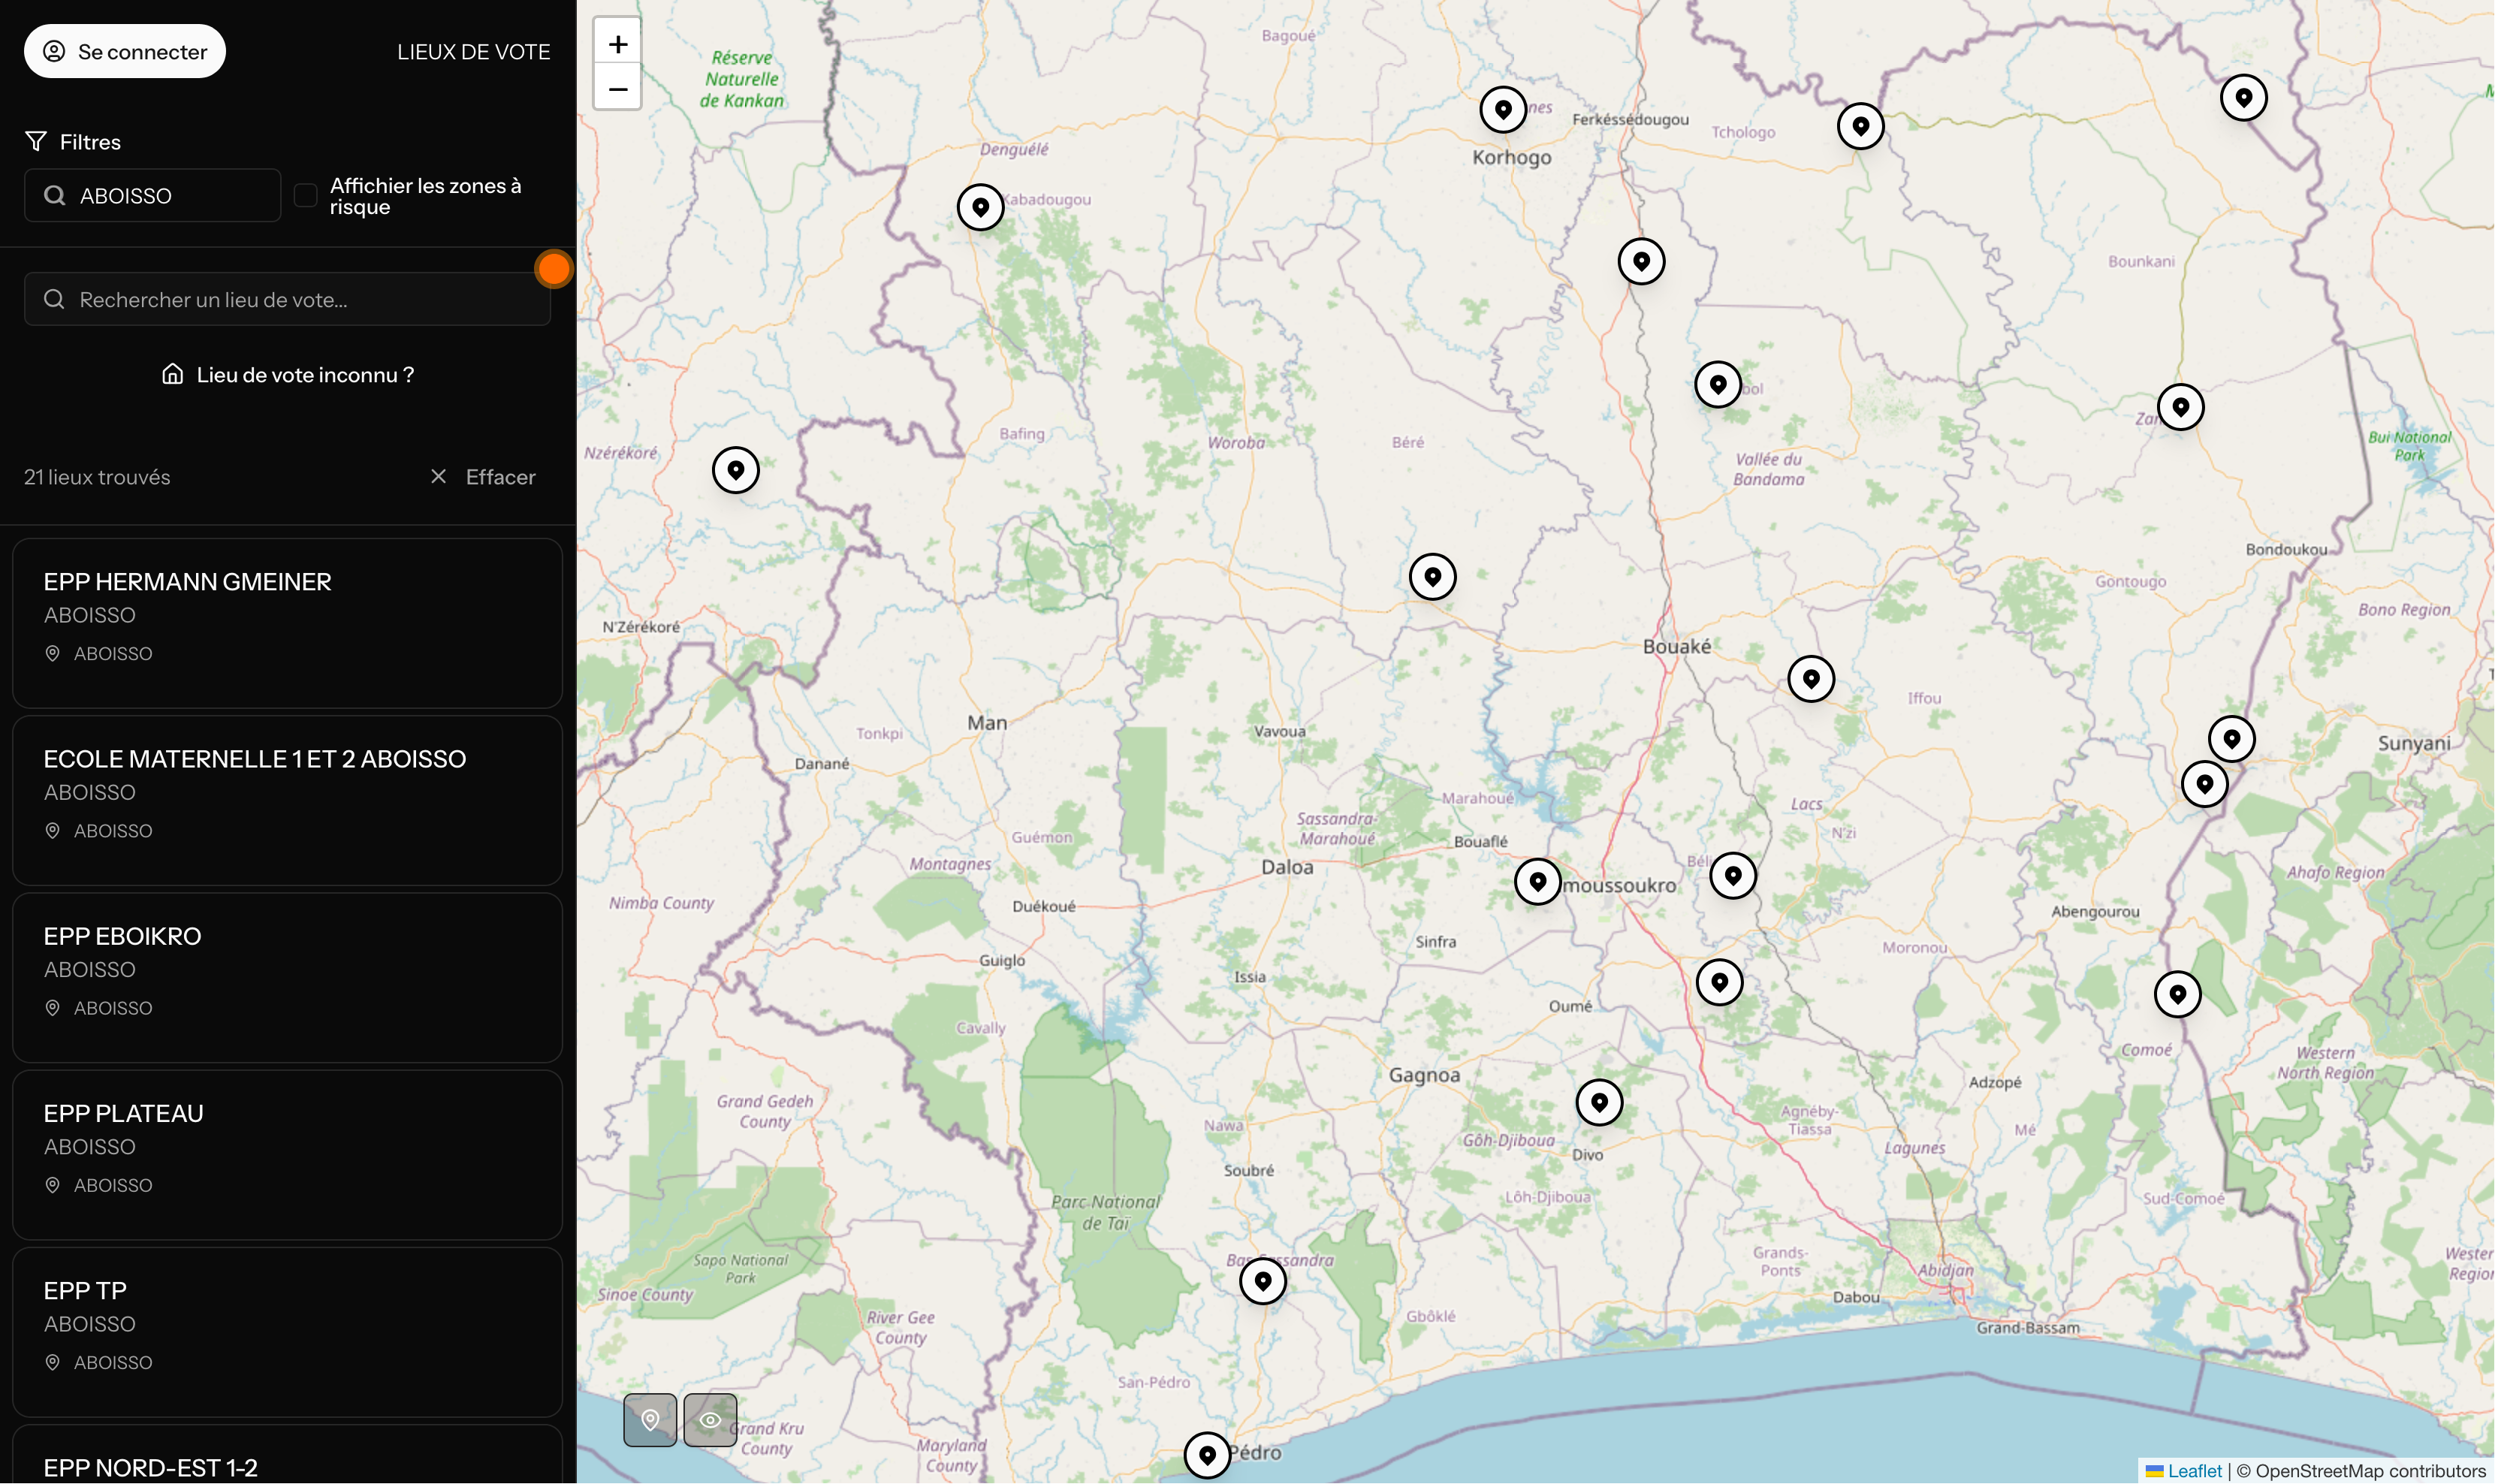Select EPP HERMANN GMEINER from list

288,622
